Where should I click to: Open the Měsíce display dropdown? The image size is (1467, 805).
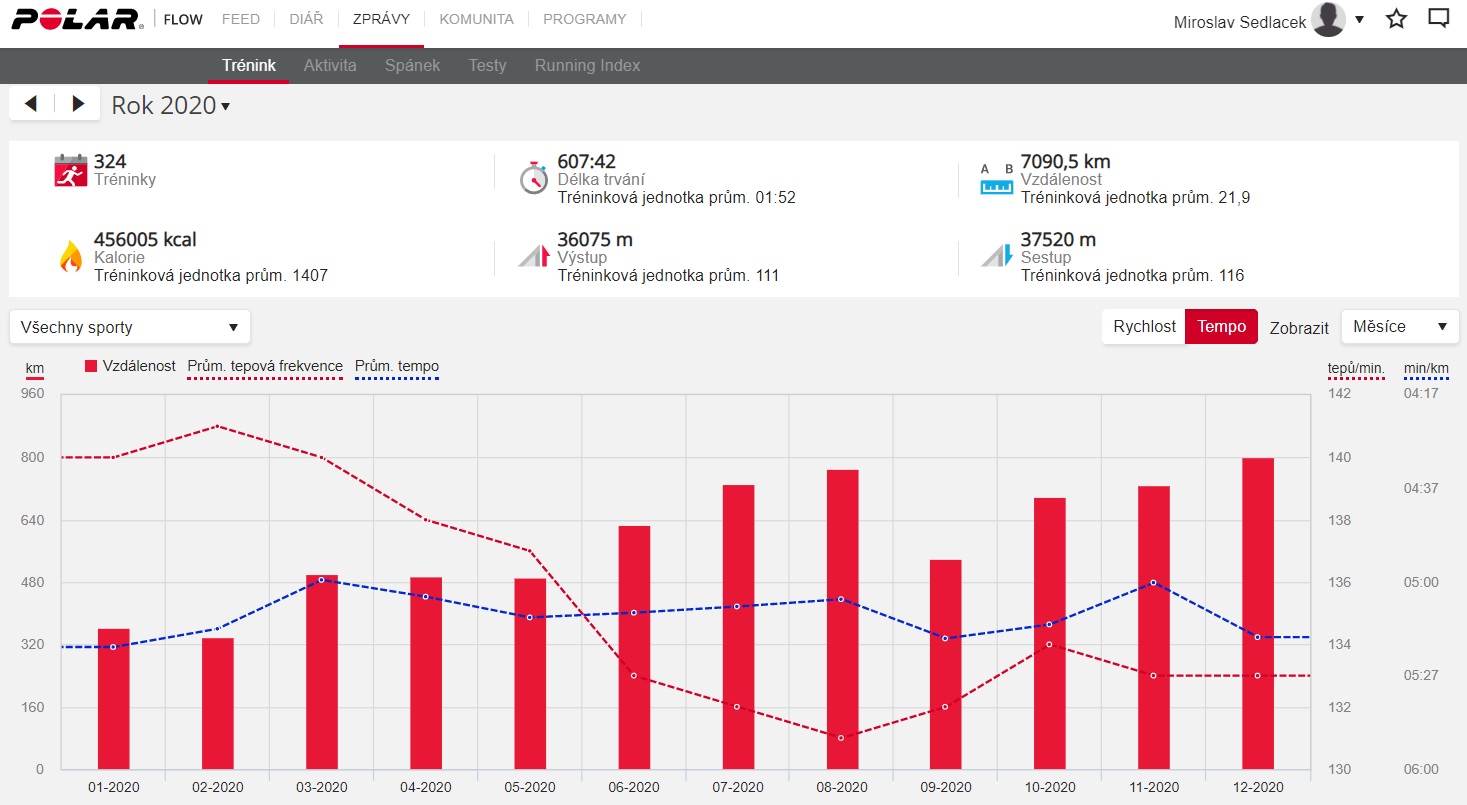tap(1400, 327)
